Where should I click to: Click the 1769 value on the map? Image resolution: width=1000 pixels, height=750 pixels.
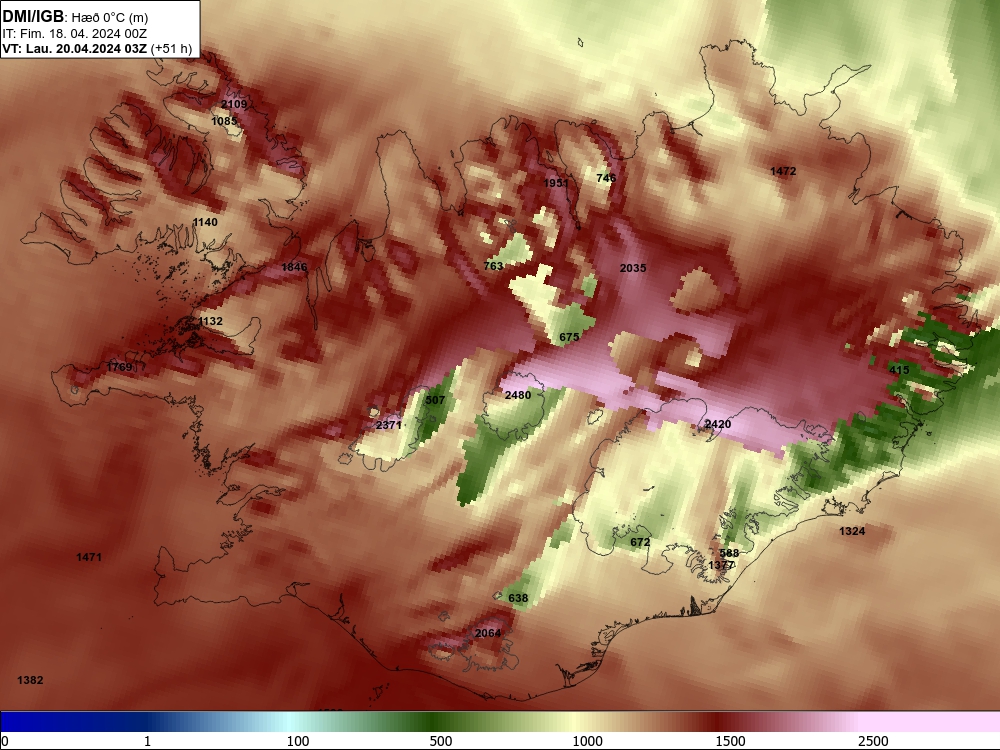point(119,367)
